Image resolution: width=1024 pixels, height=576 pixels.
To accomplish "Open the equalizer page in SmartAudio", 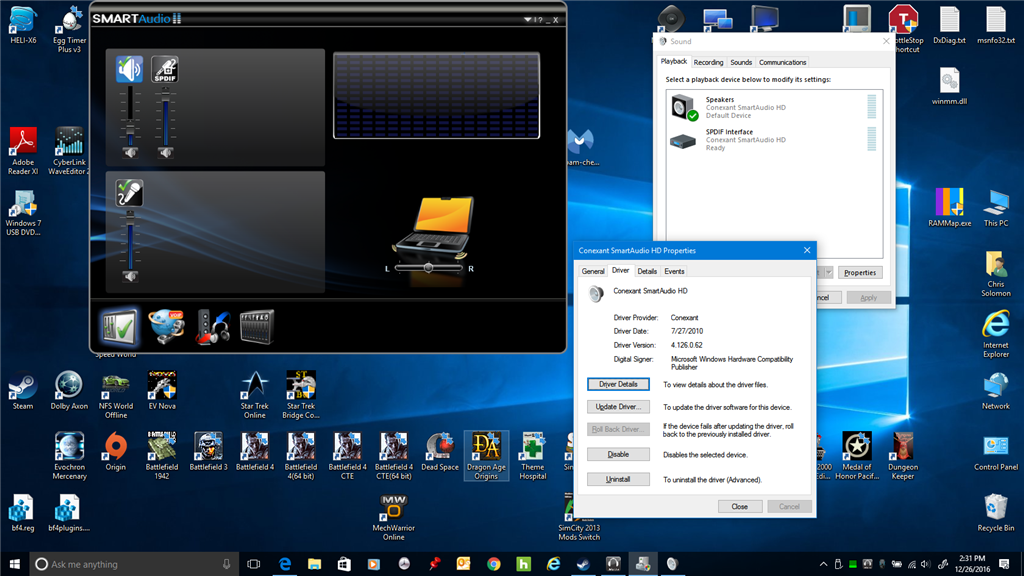I will [x=257, y=327].
